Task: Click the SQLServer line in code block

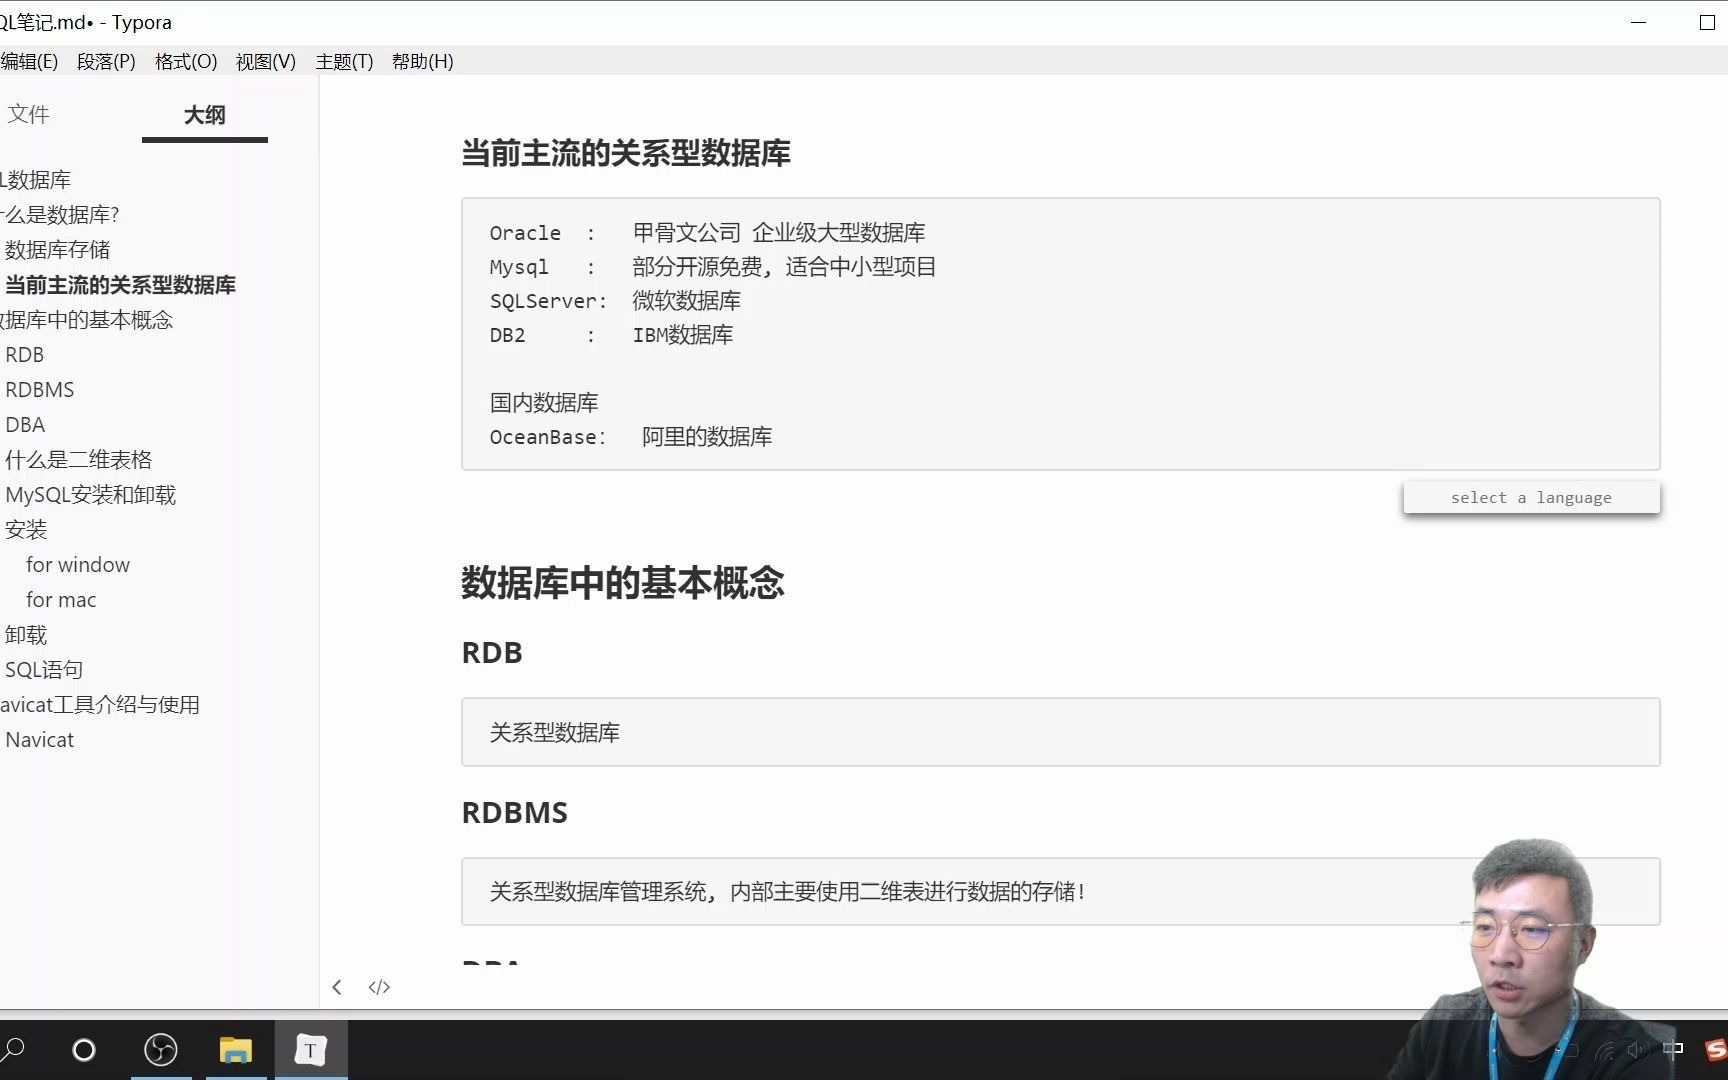Action: [615, 301]
